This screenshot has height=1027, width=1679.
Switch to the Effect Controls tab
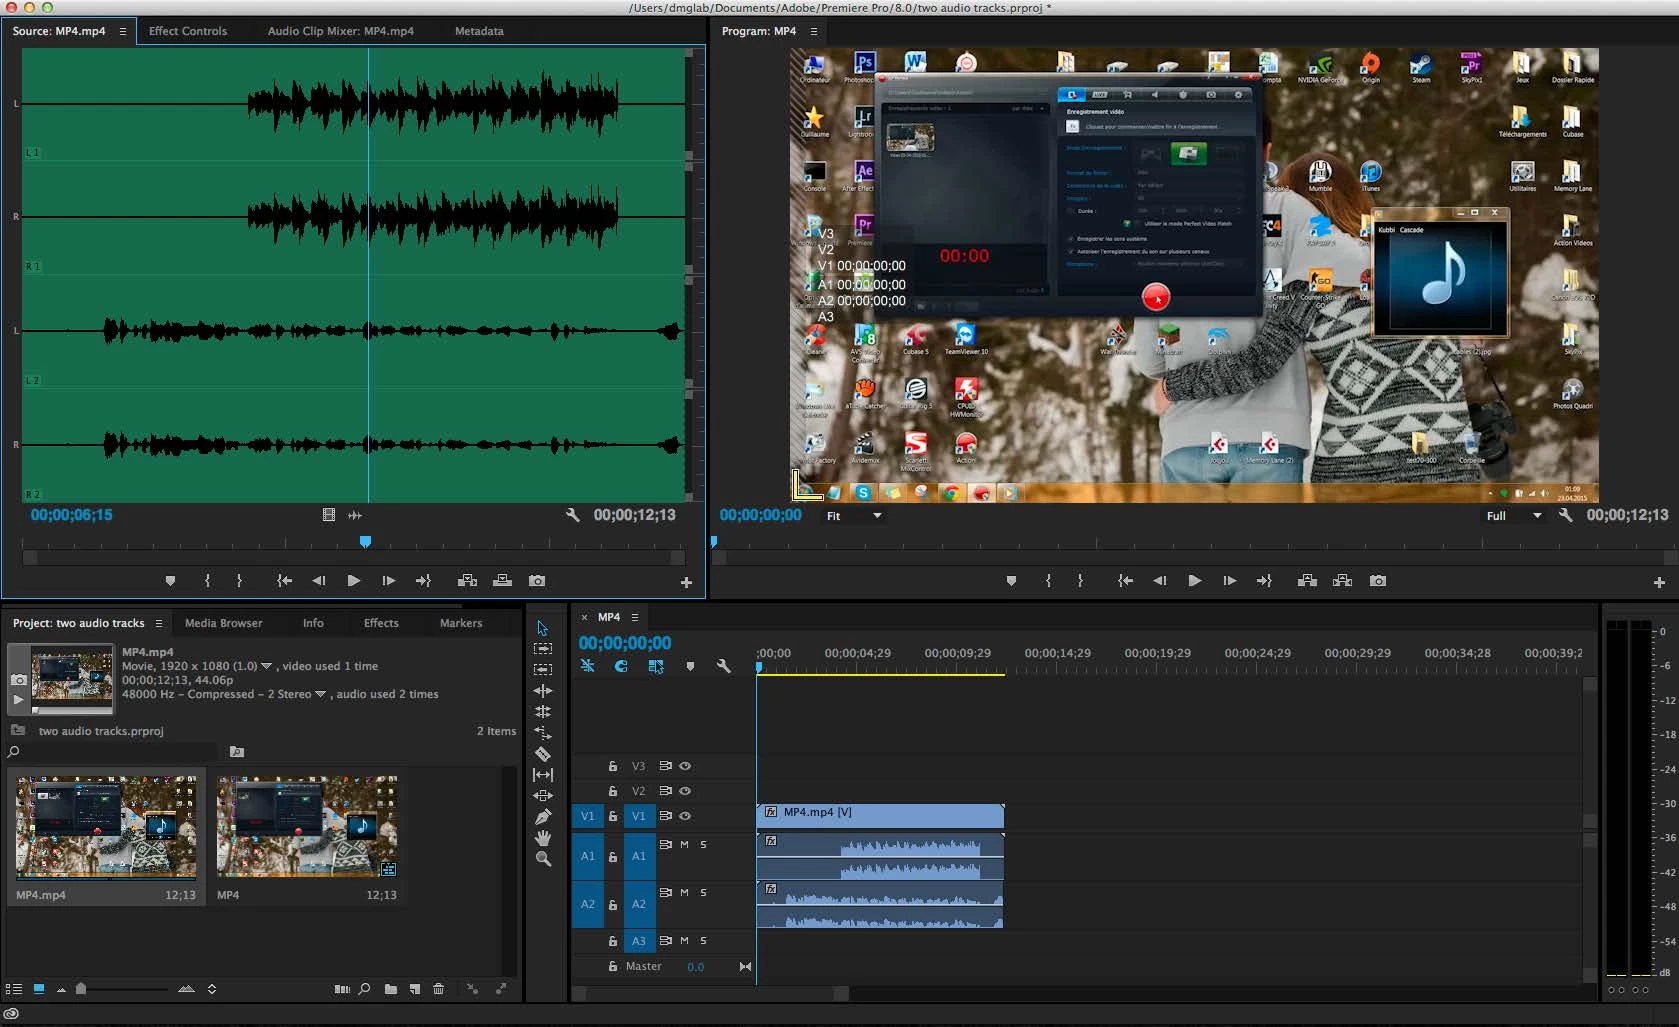click(x=188, y=31)
